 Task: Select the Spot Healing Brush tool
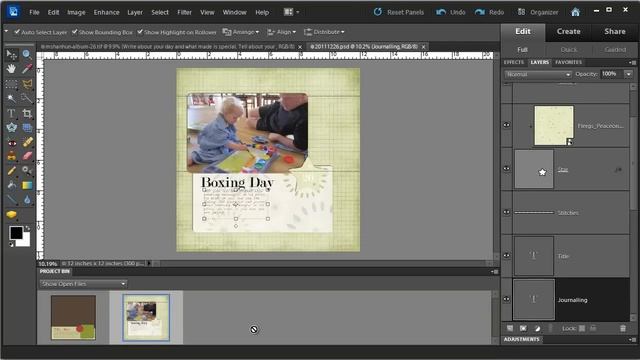coord(27,142)
